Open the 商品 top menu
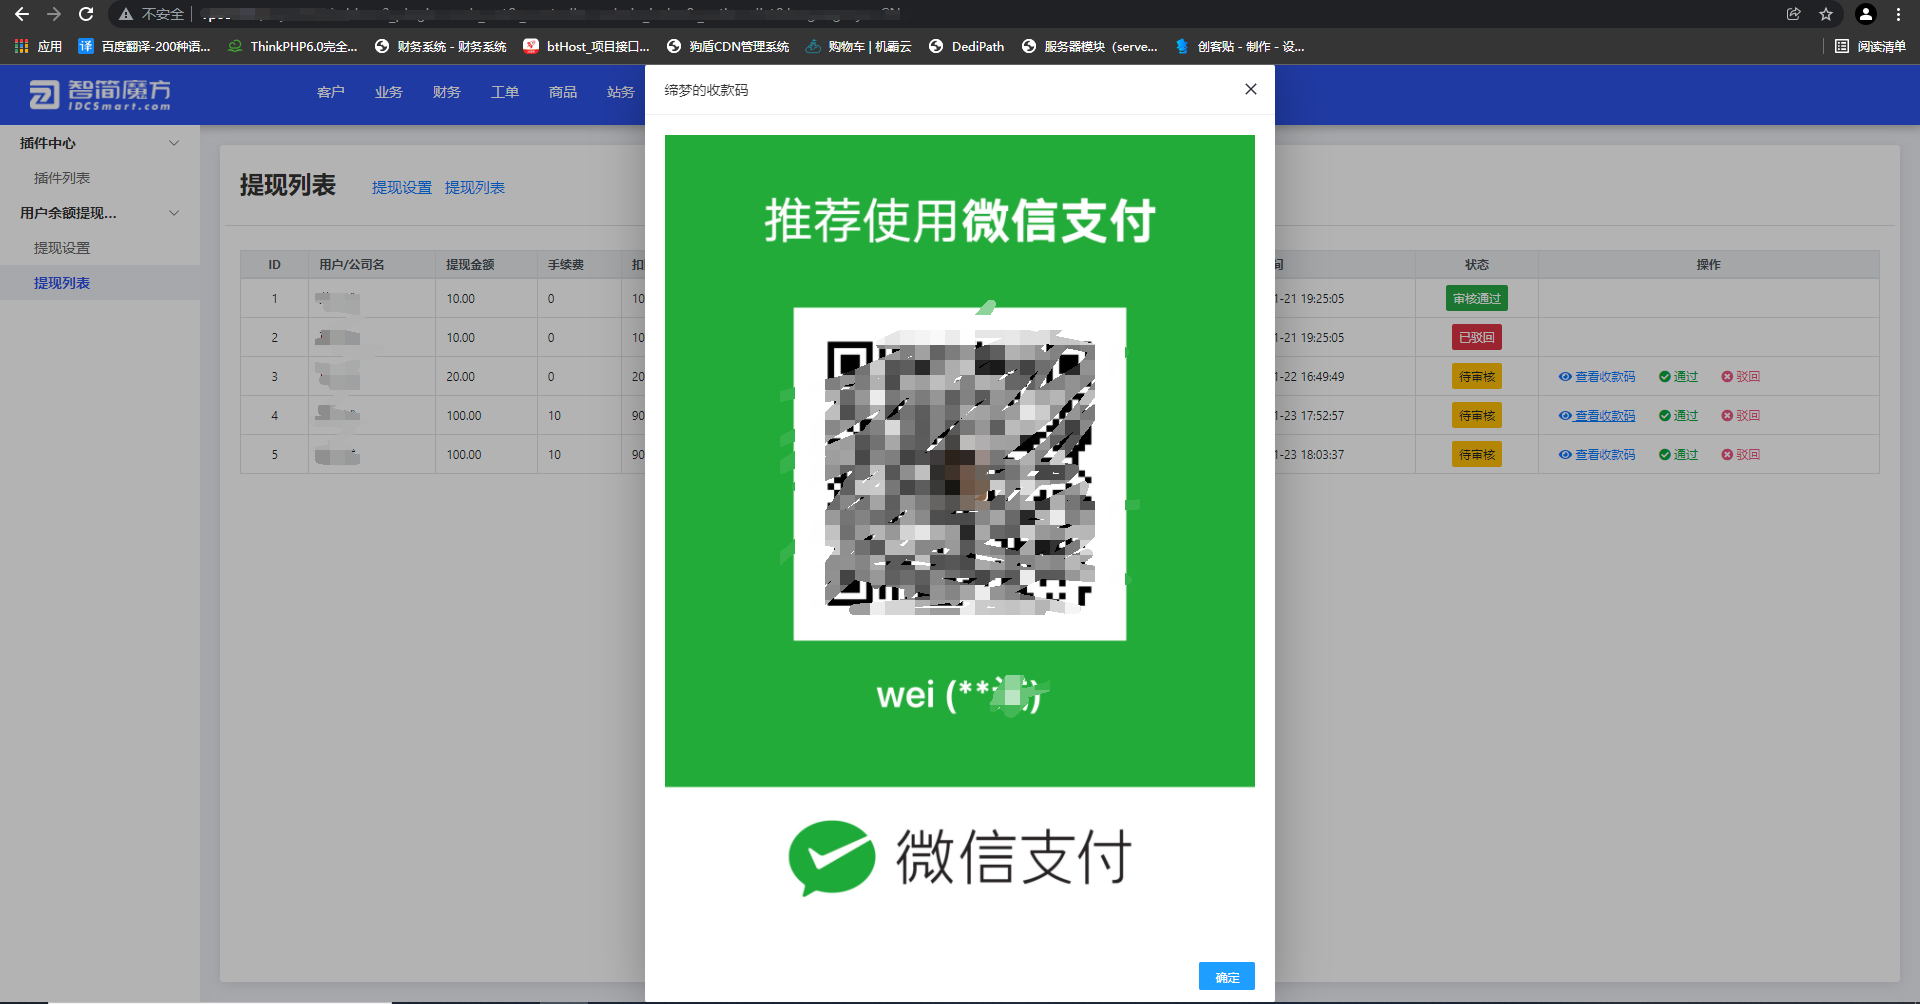 click(x=562, y=92)
